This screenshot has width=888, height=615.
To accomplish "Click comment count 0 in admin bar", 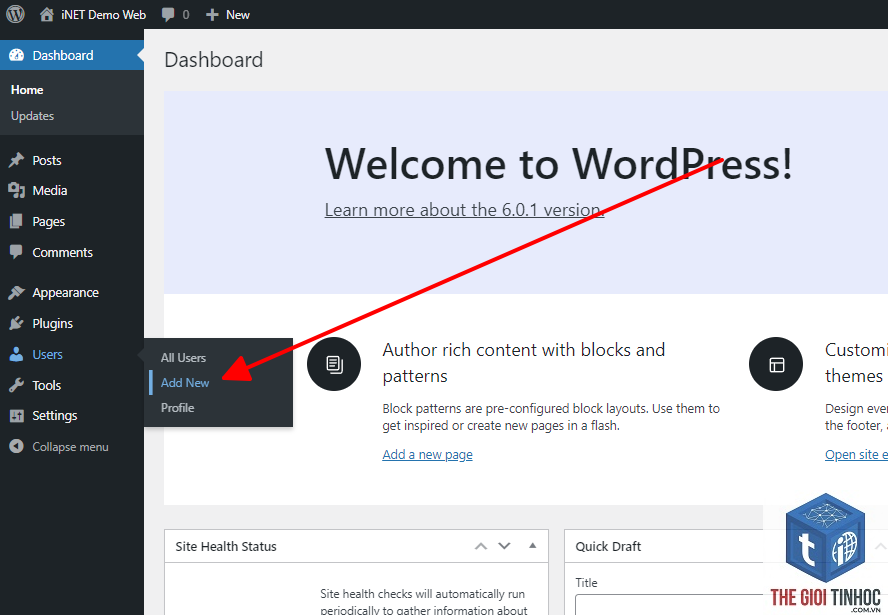I will point(186,15).
